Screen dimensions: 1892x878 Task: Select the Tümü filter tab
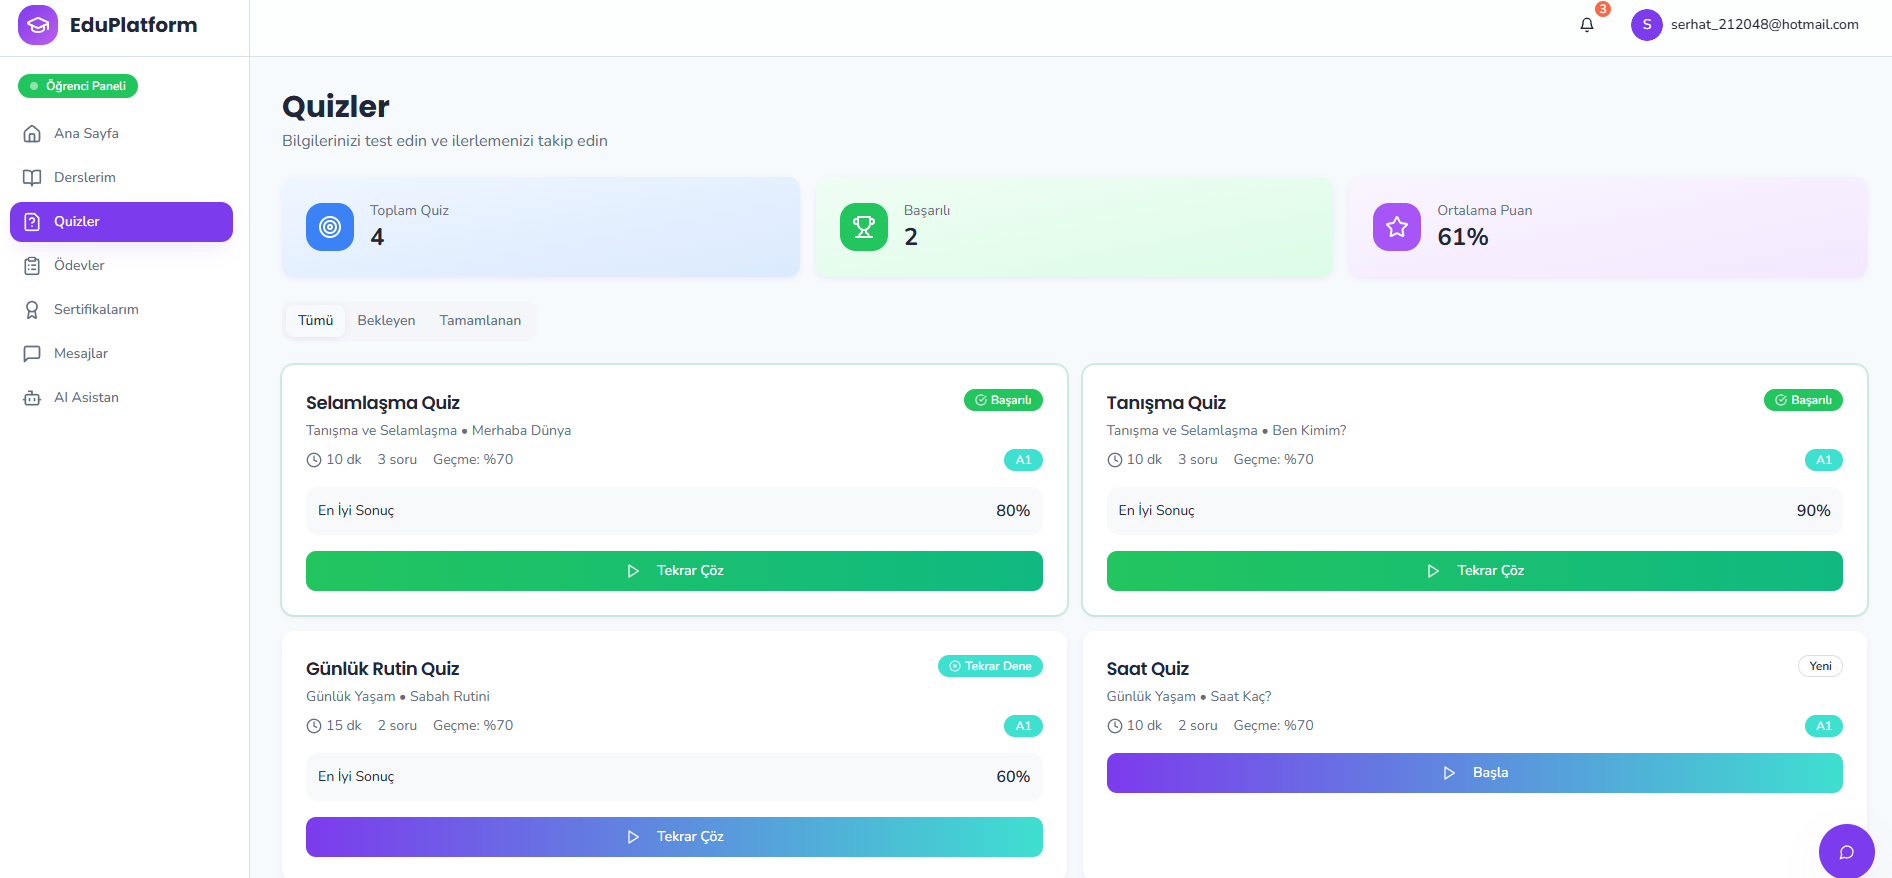[315, 321]
